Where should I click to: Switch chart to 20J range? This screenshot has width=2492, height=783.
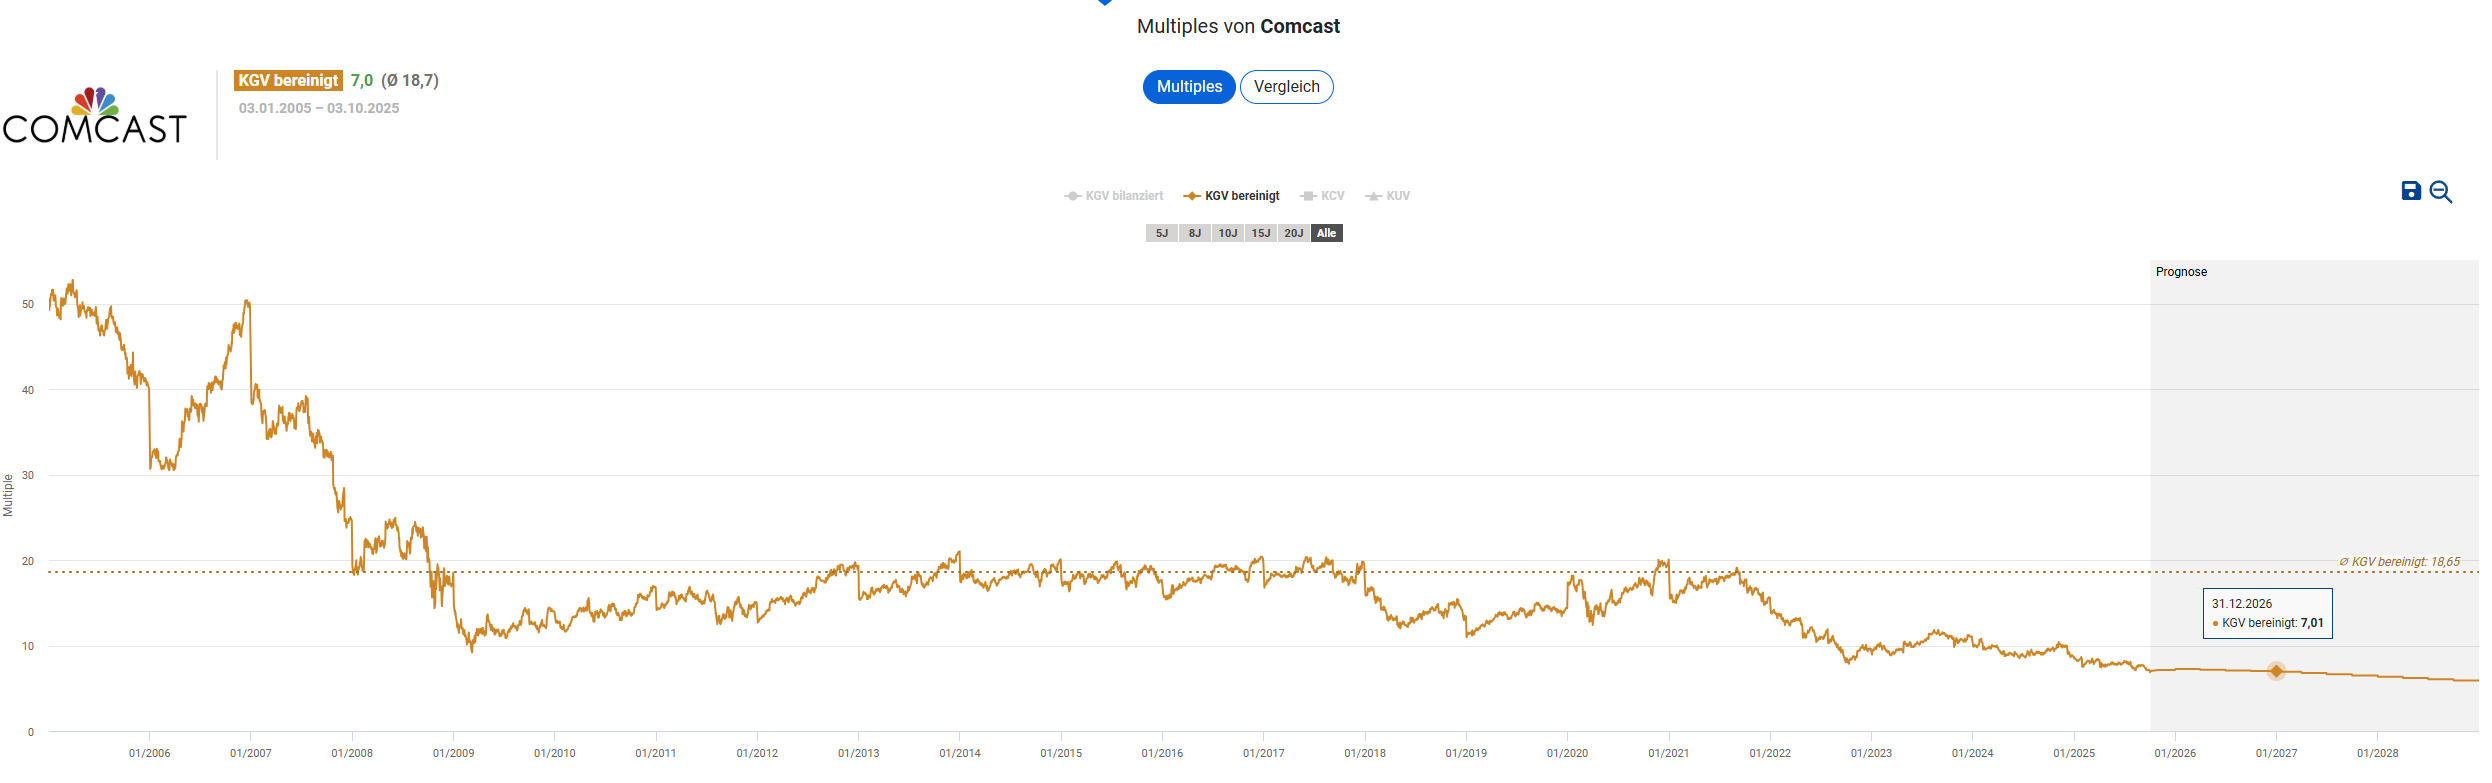pyautogui.click(x=1293, y=233)
